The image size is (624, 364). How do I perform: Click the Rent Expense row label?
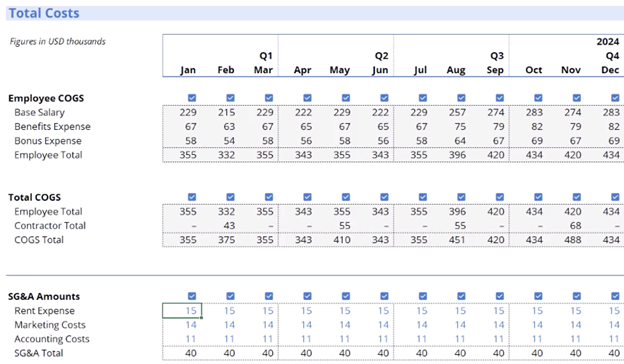pos(45,311)
